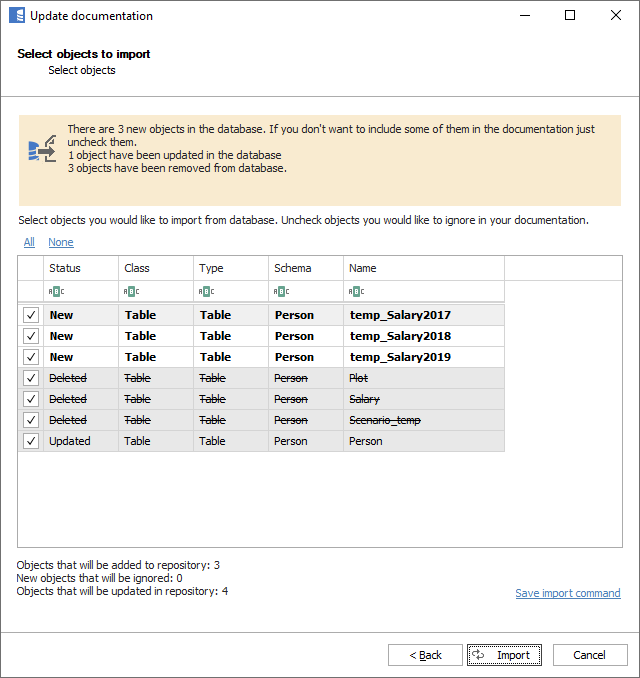
Task: Sort by the Name column header
Action: coord(423,268)
